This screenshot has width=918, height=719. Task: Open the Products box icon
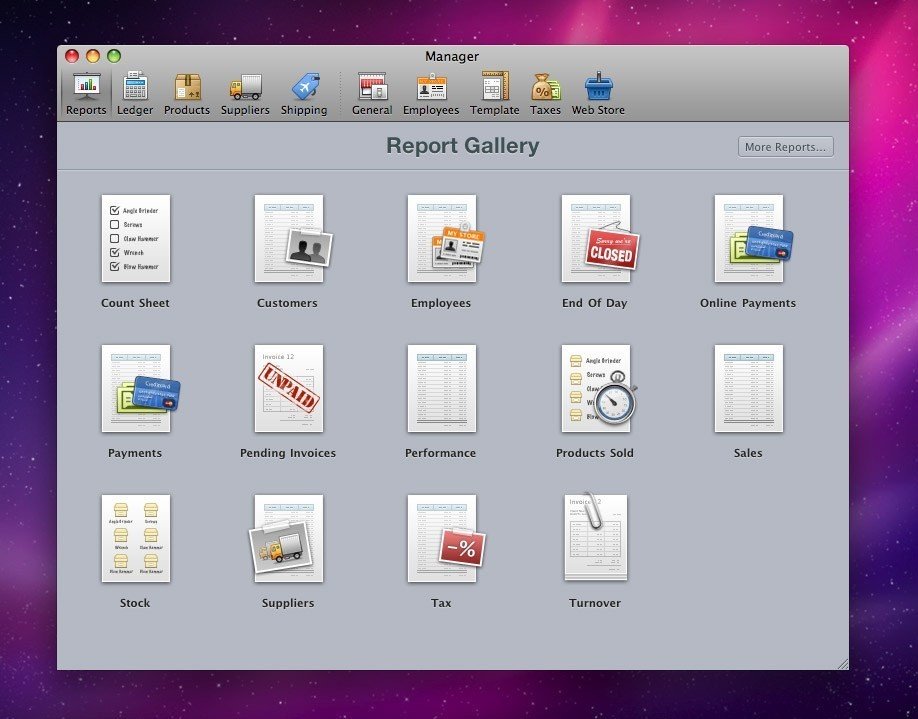(x=187, y=86)
